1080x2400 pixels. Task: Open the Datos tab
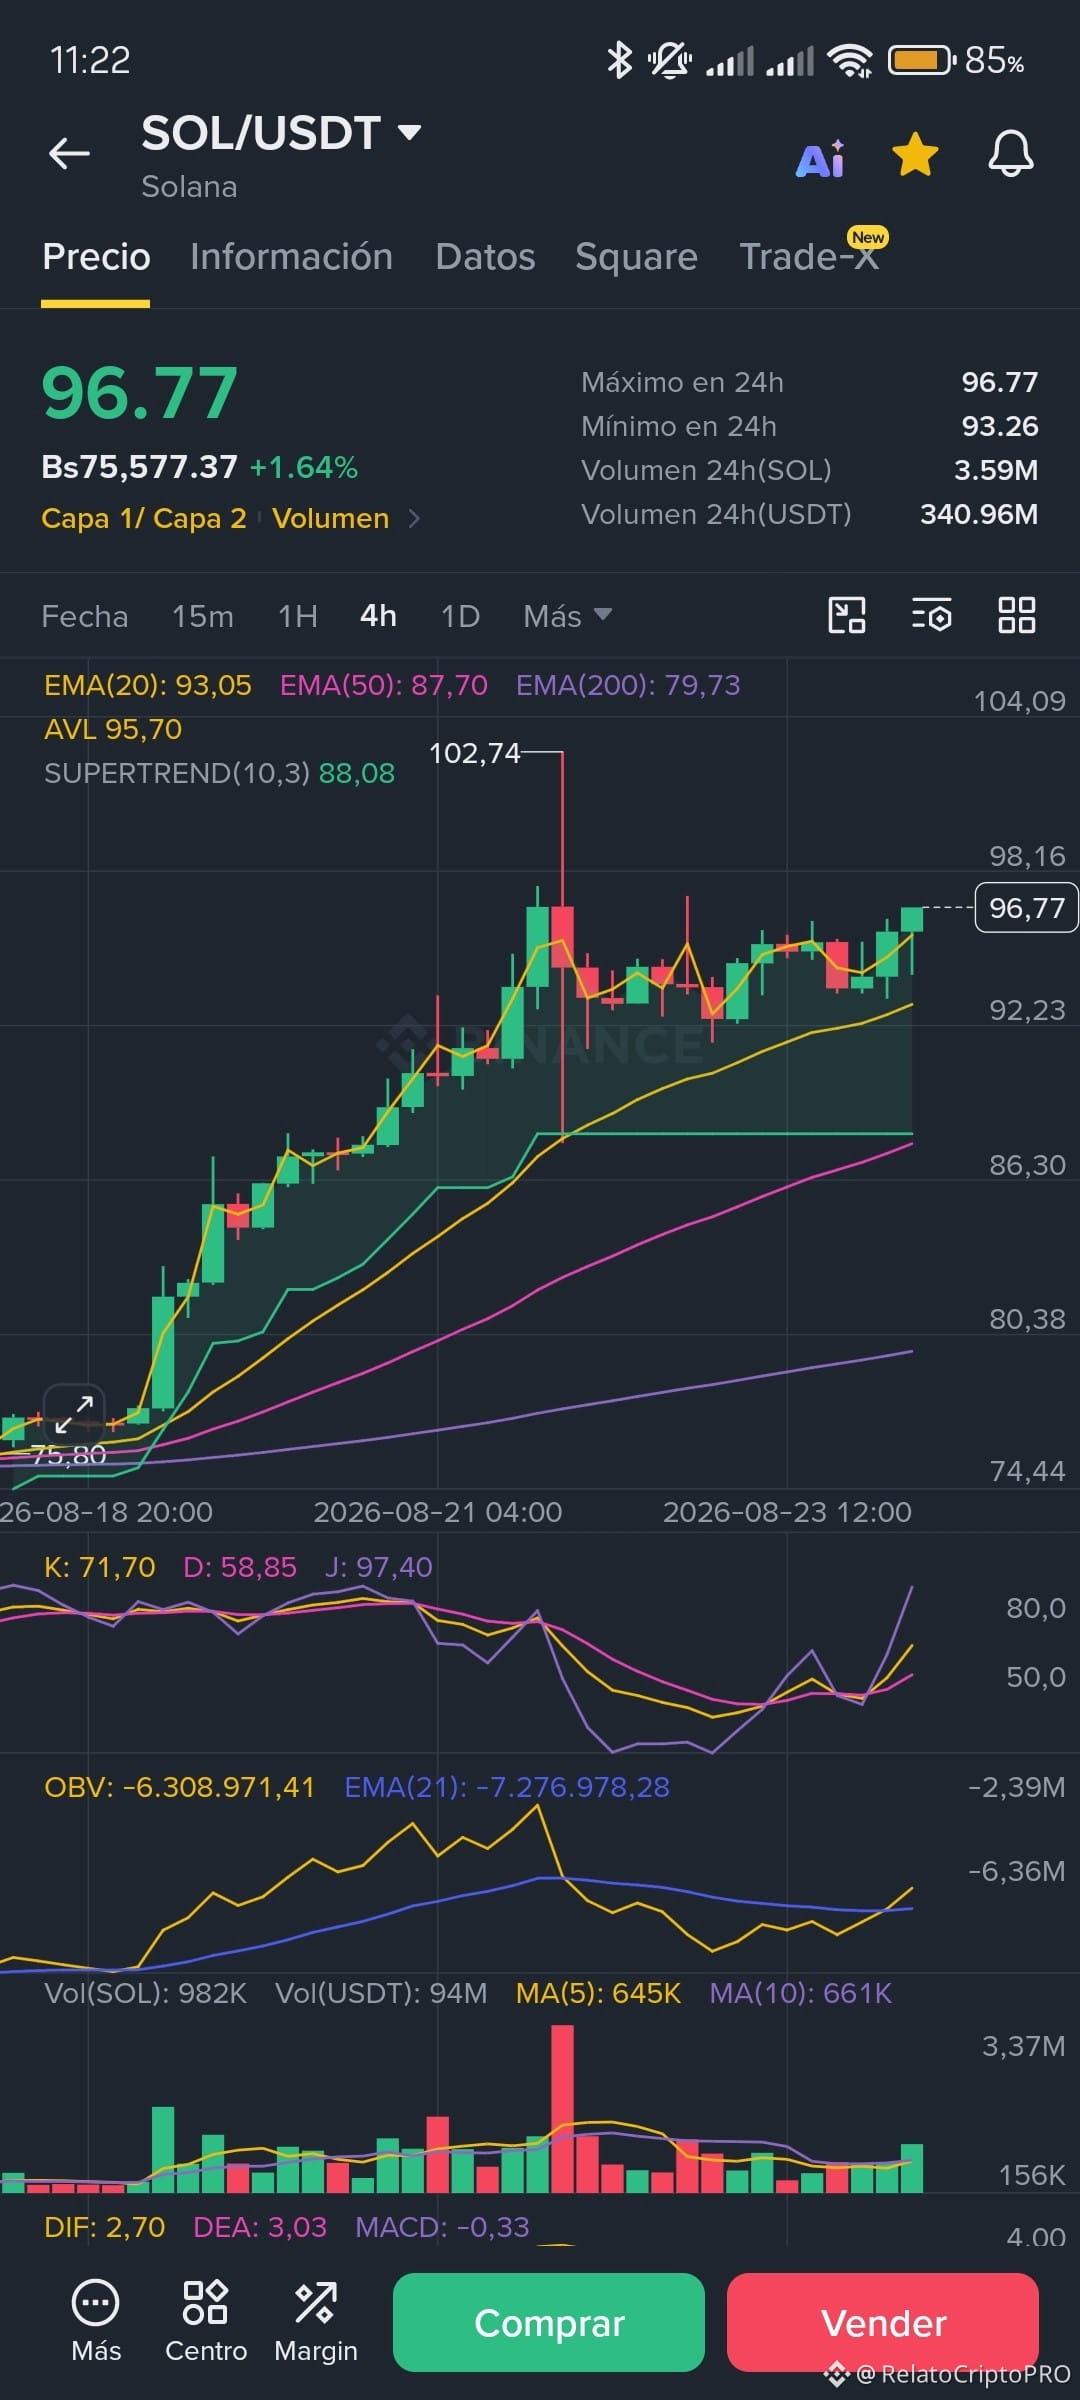click(x=485, y=257)
